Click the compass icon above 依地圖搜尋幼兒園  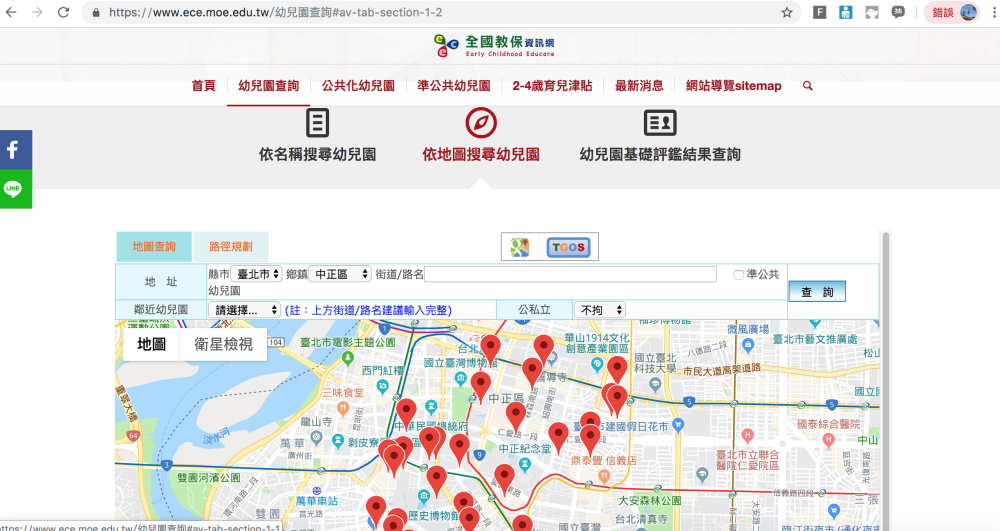pyautogui.click(x=481, y=123)
